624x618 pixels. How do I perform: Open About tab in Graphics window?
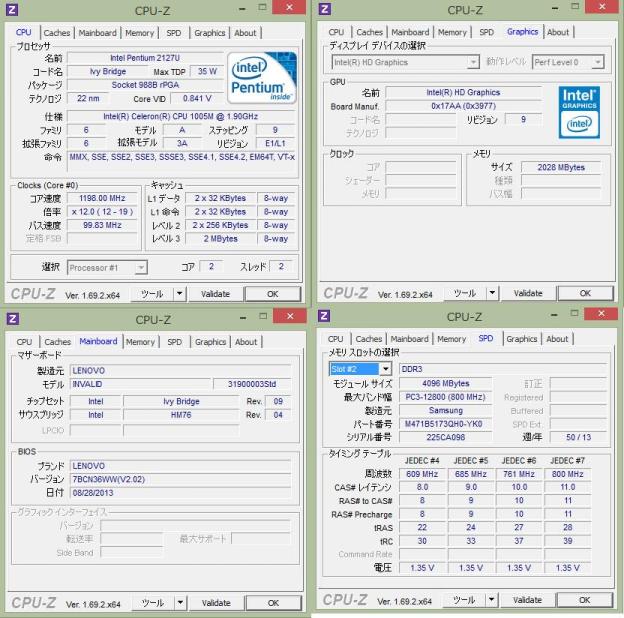(558, 32)
